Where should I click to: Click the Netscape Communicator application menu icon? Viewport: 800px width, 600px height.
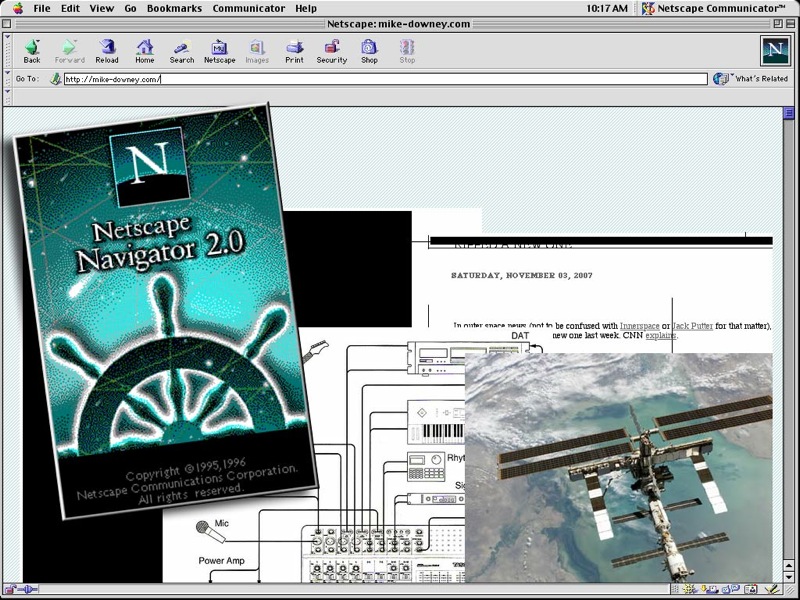tap(648, 8)
